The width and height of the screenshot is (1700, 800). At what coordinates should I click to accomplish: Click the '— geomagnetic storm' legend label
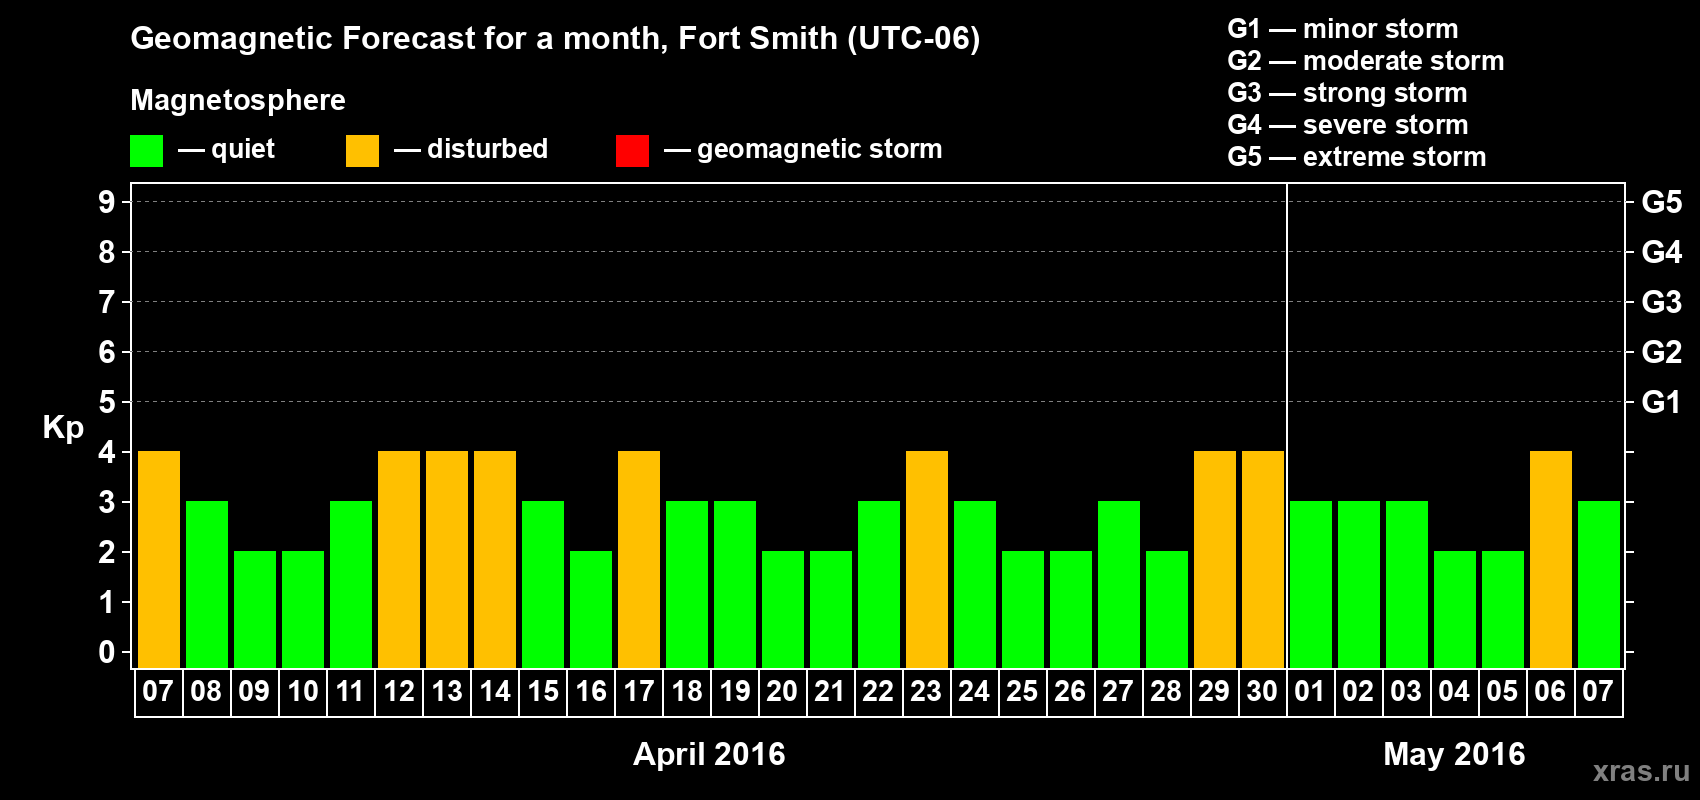[803, 149]
